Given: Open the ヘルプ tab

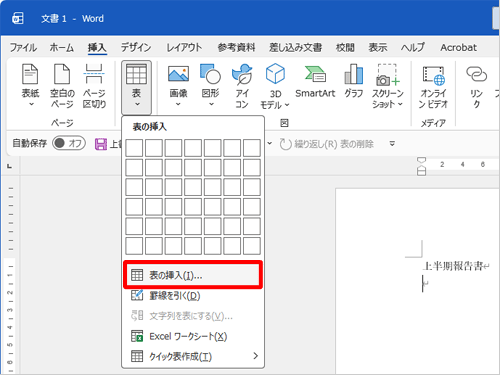Looking at the screenshot, I should tap(413, 48).
